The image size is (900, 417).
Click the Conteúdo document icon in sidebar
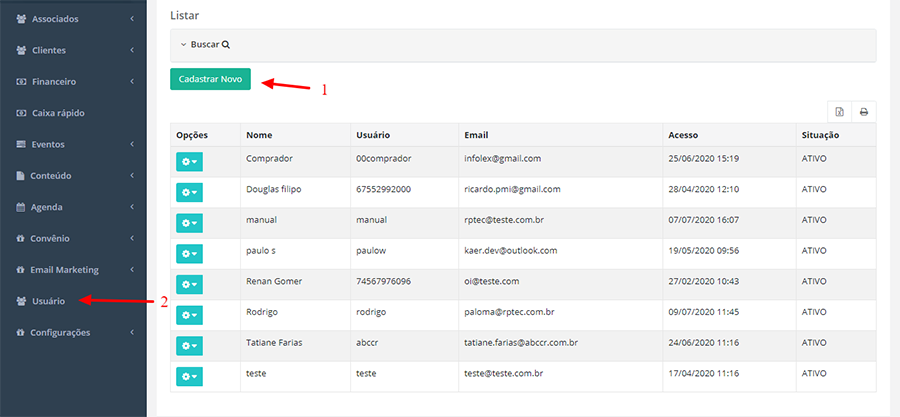tap(21, 176)
